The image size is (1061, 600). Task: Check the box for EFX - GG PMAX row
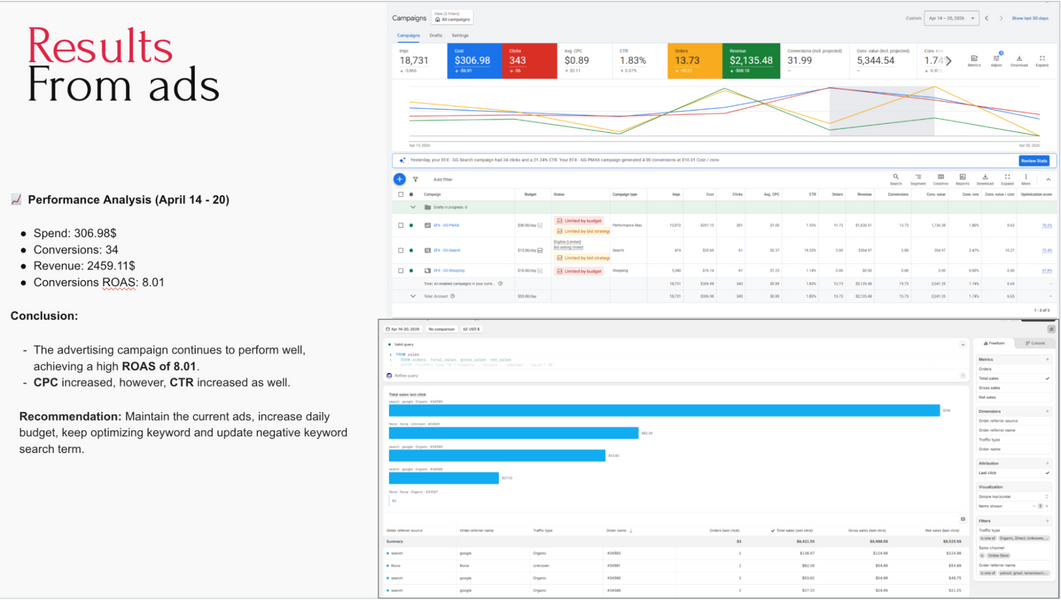[401, 225]
